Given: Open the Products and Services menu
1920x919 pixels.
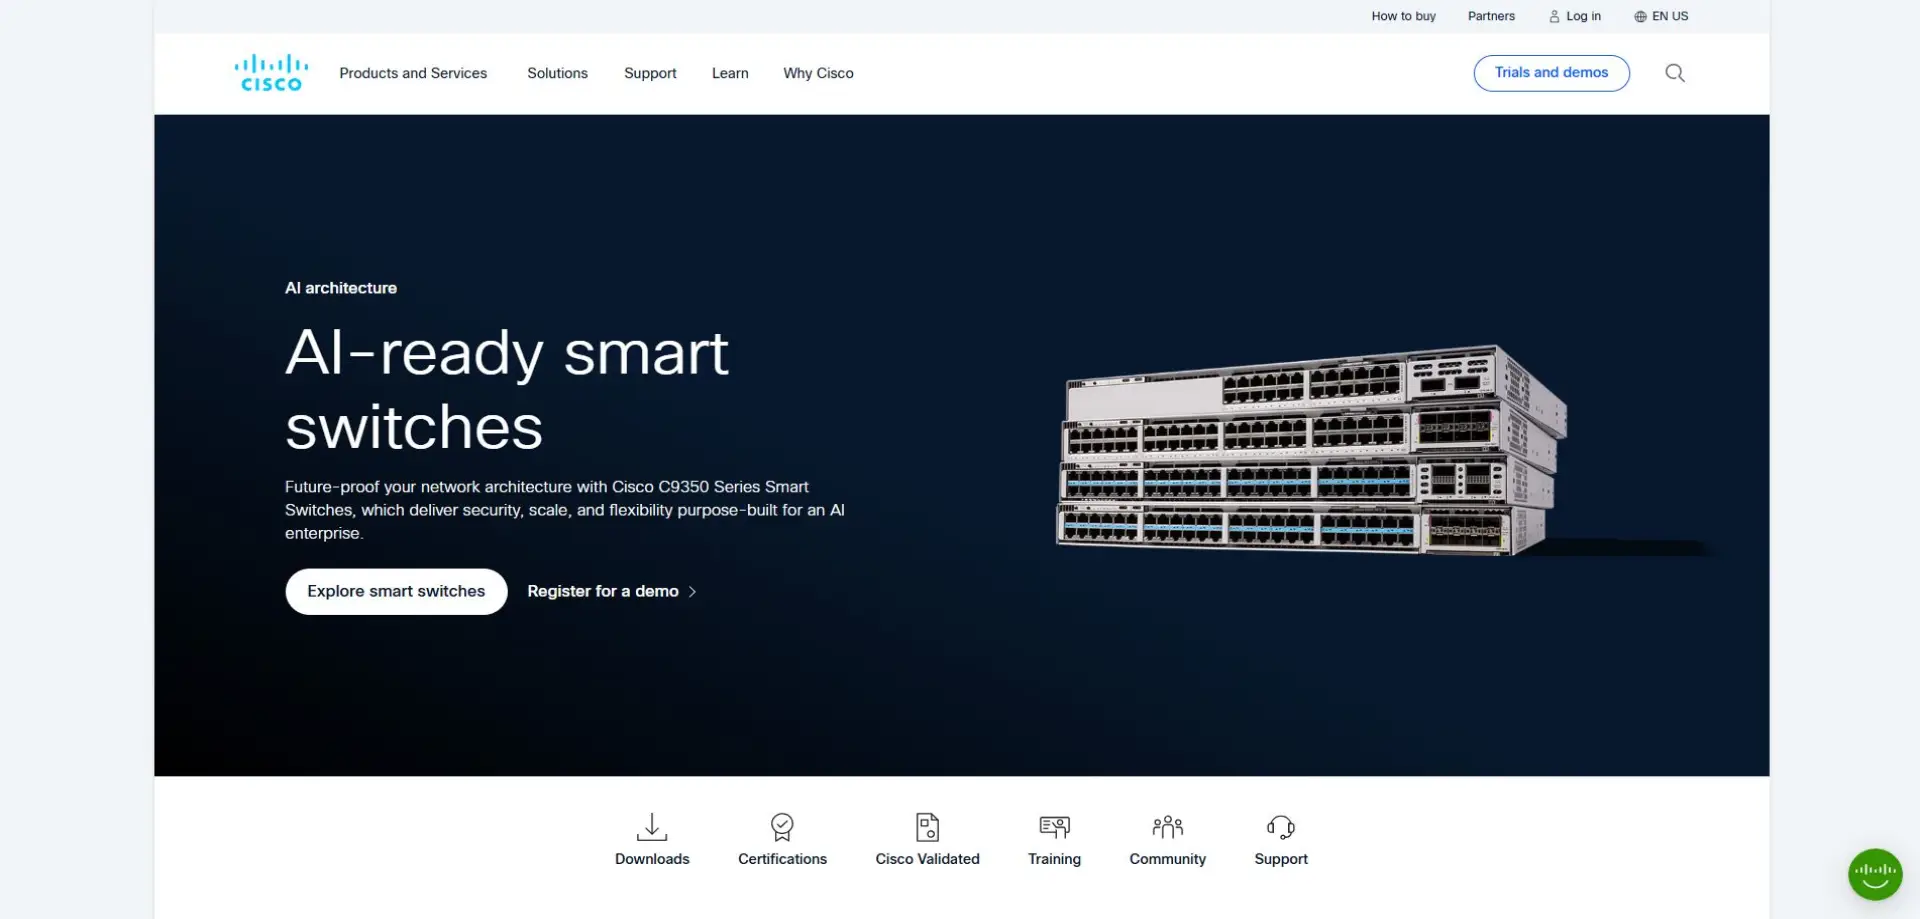Looking at the screenshot, I should 413,73.
